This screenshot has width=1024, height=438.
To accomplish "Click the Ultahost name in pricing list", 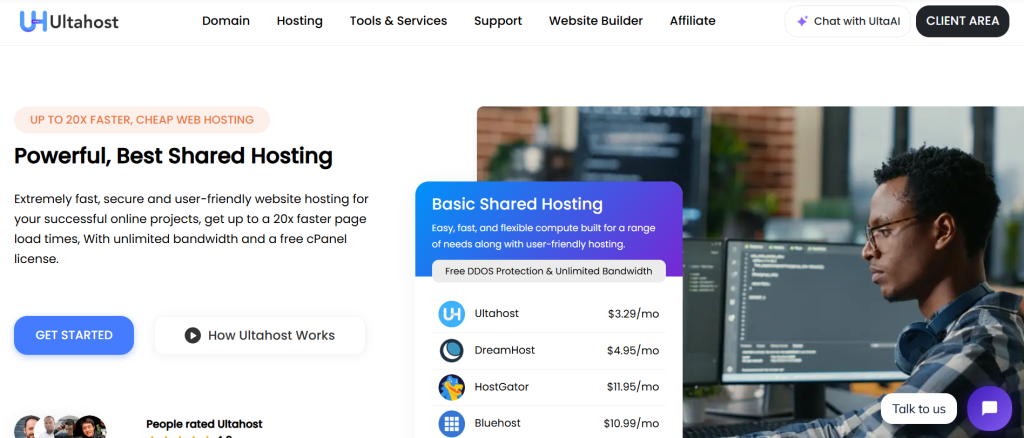I will (497, 314).
